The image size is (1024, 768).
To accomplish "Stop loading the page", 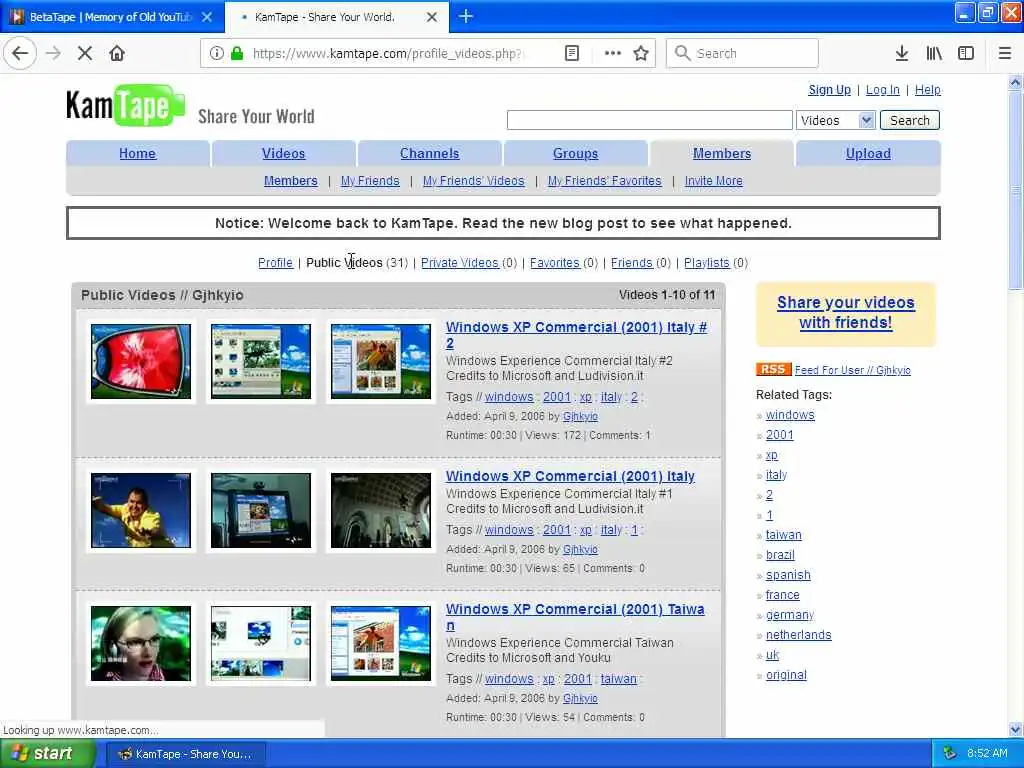I will pyautogui.click(x=85, y=54).
